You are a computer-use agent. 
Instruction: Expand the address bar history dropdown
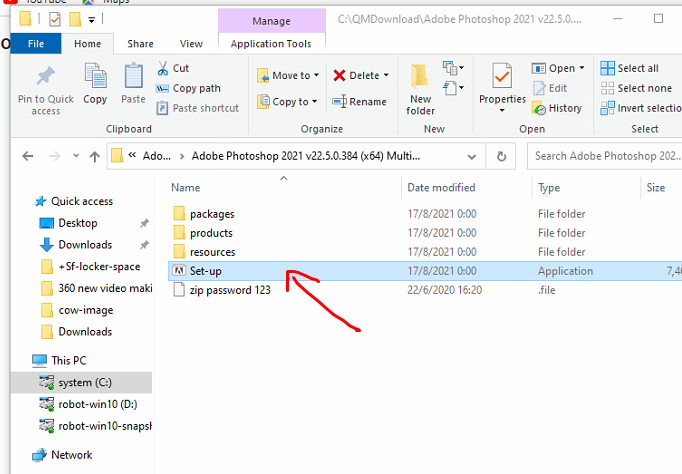(x=471, y=157)
